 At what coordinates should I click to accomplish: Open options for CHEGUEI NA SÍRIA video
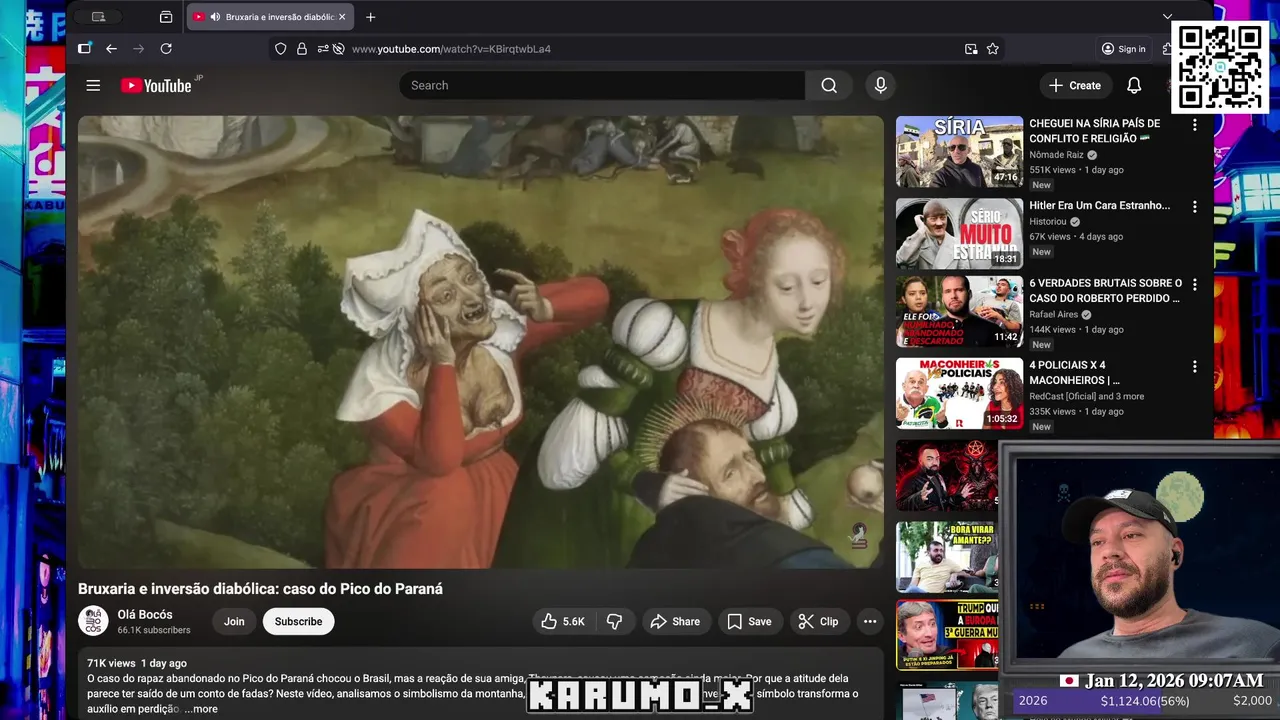[1194, 125]
